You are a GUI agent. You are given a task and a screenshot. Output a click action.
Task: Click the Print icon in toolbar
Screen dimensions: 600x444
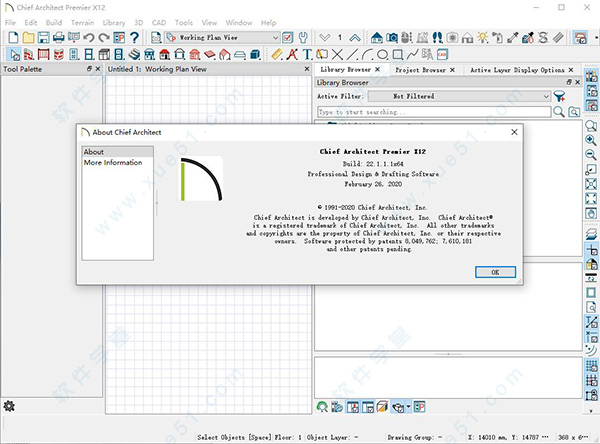click(x=59, y=38)
